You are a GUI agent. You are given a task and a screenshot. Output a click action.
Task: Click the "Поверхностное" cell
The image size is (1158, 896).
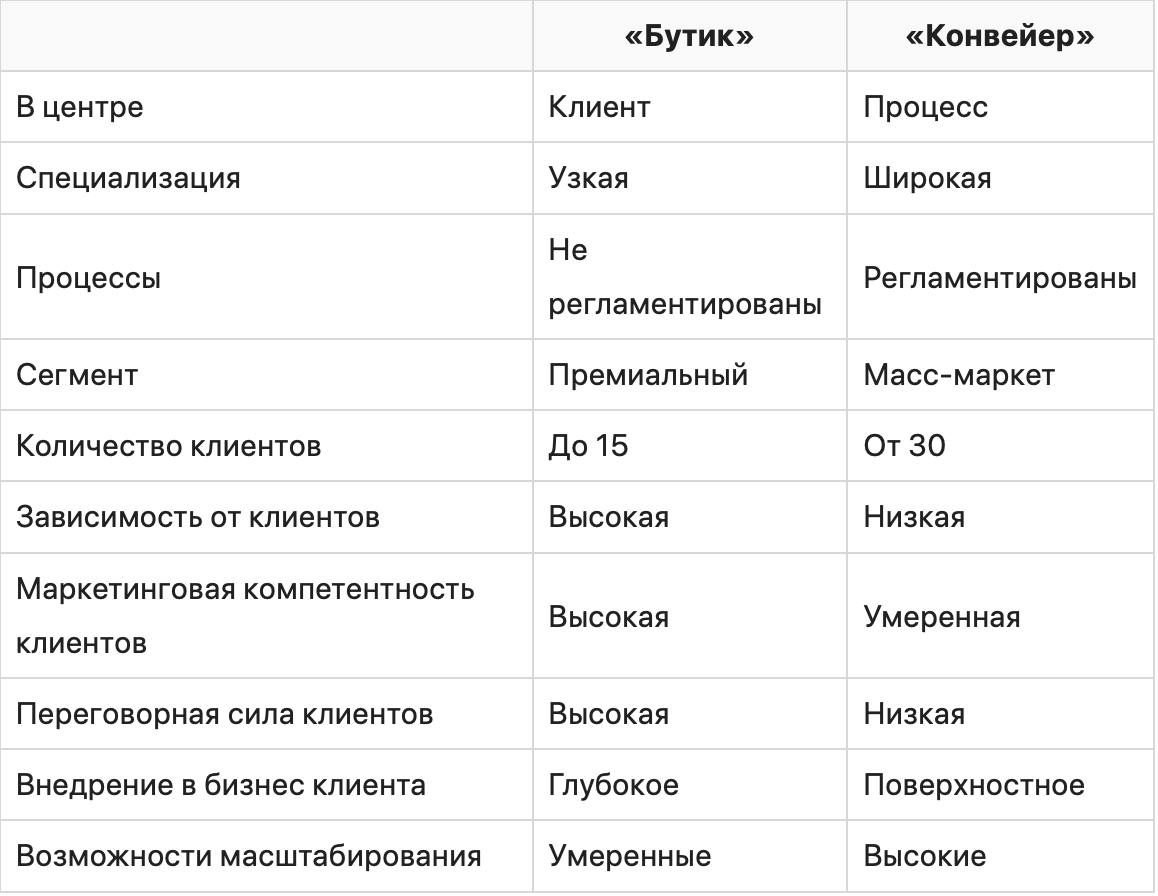(x=974, y=785)
